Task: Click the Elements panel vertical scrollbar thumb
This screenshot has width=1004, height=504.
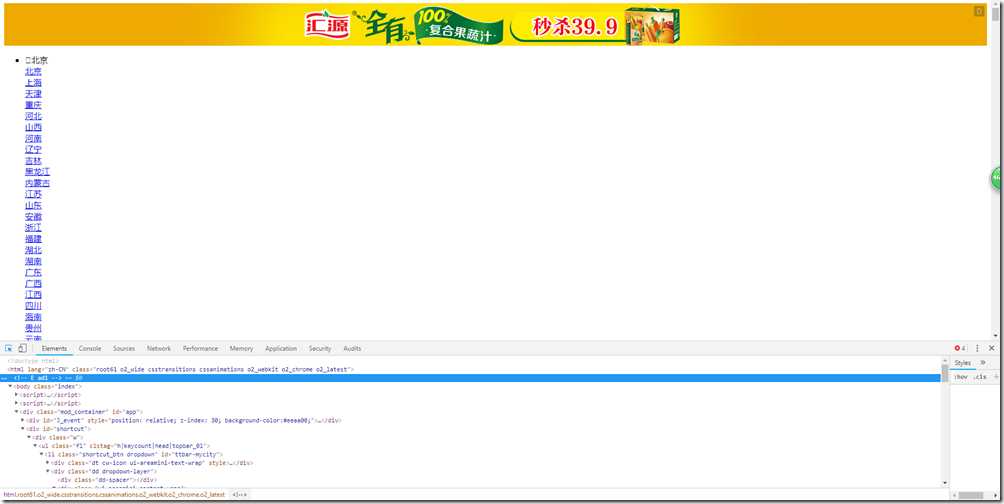Action: tap(944, 372)
